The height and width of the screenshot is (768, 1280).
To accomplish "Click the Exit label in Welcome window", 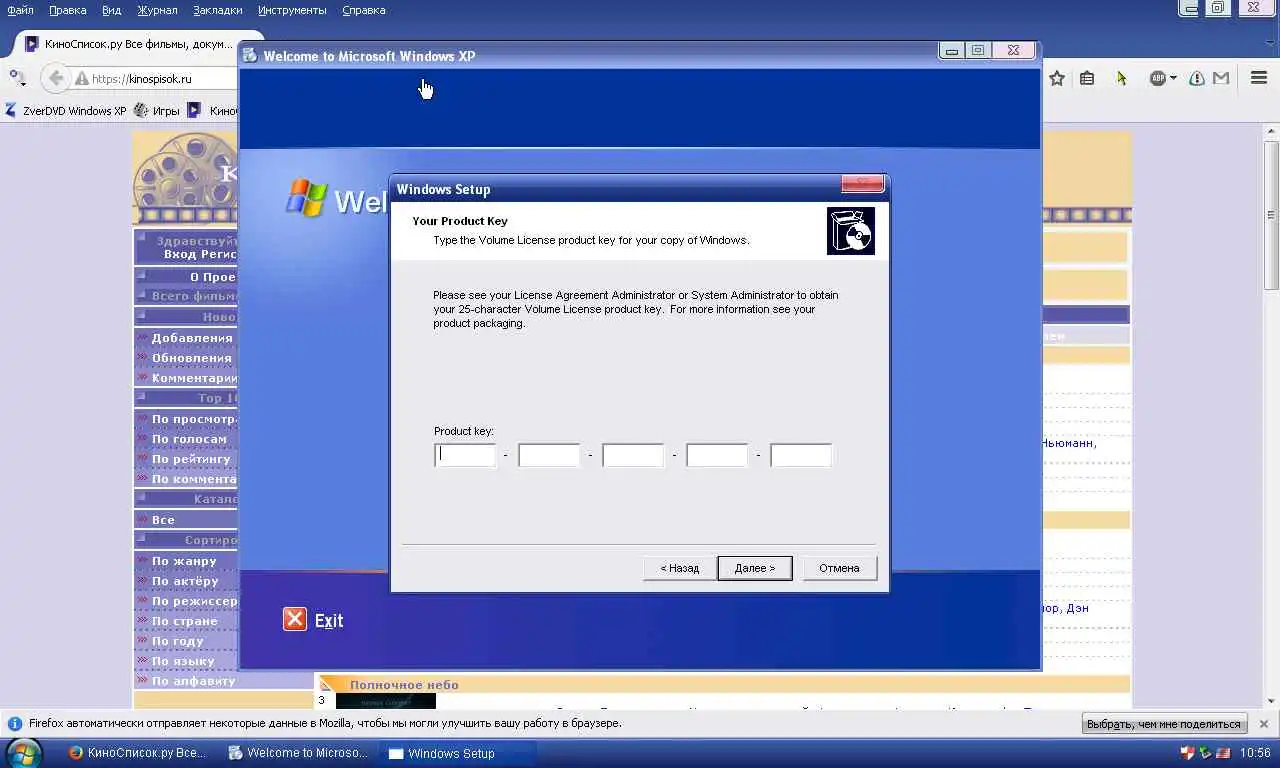I will [329, 621].
